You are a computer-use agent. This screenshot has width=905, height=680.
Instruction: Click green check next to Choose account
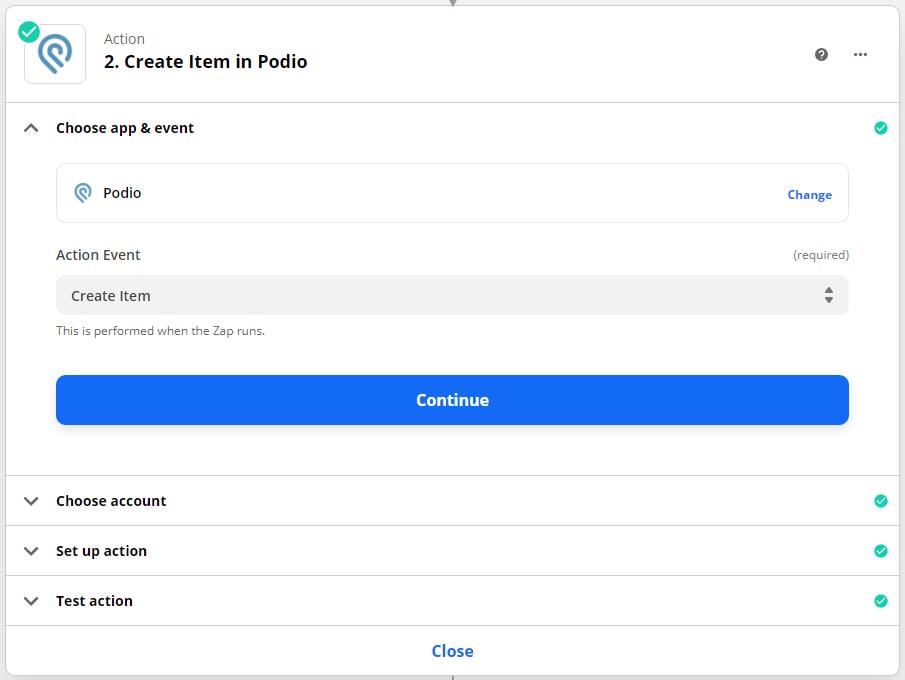880,501
